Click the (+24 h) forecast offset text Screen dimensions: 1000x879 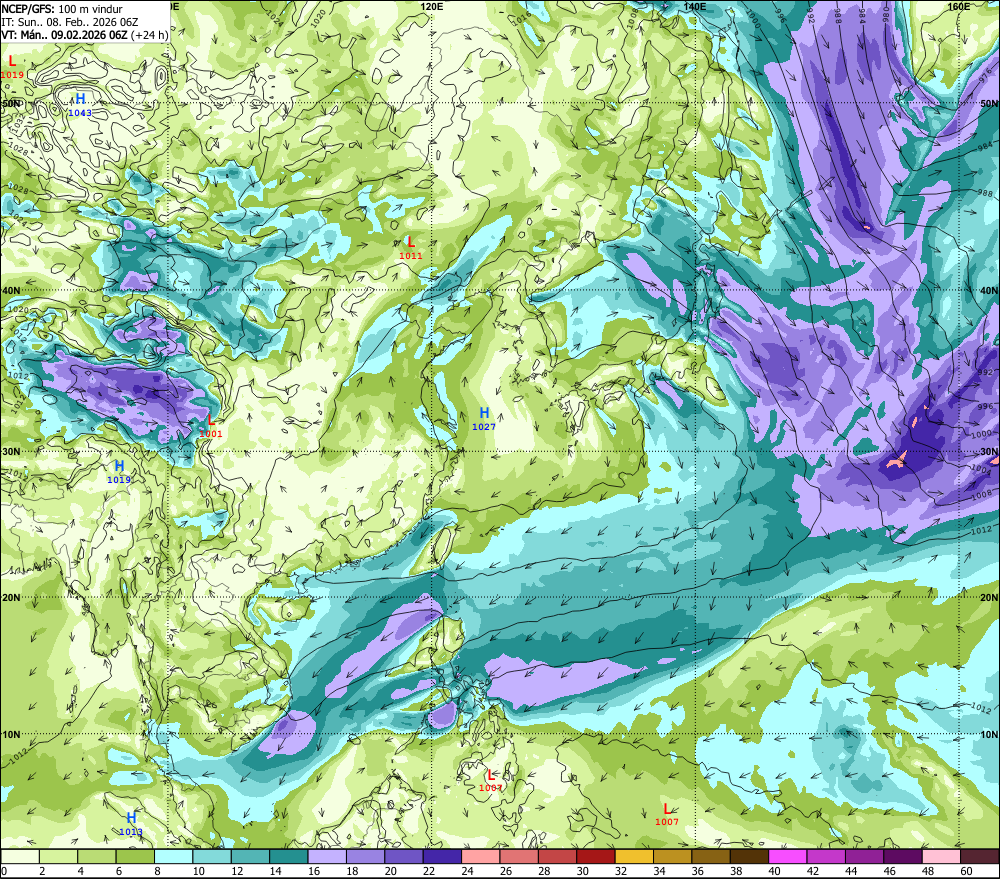tap(149, 35)
